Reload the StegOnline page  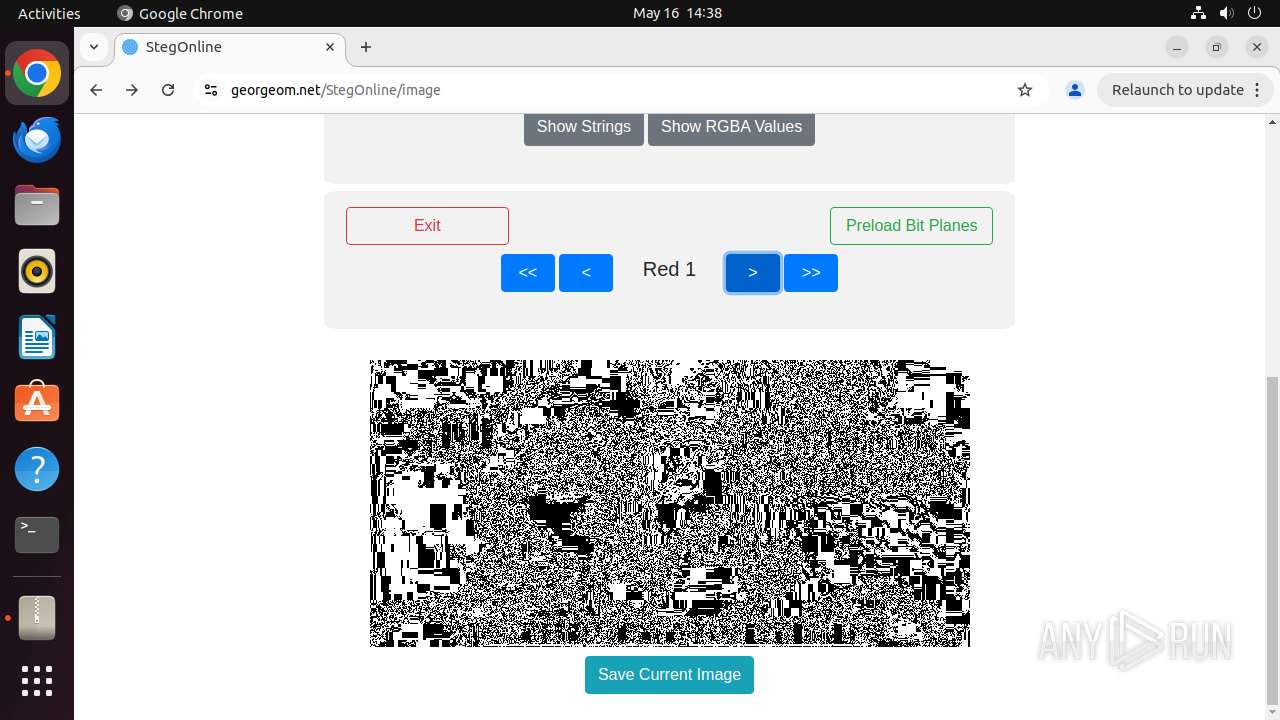click(x=168, y=90)
